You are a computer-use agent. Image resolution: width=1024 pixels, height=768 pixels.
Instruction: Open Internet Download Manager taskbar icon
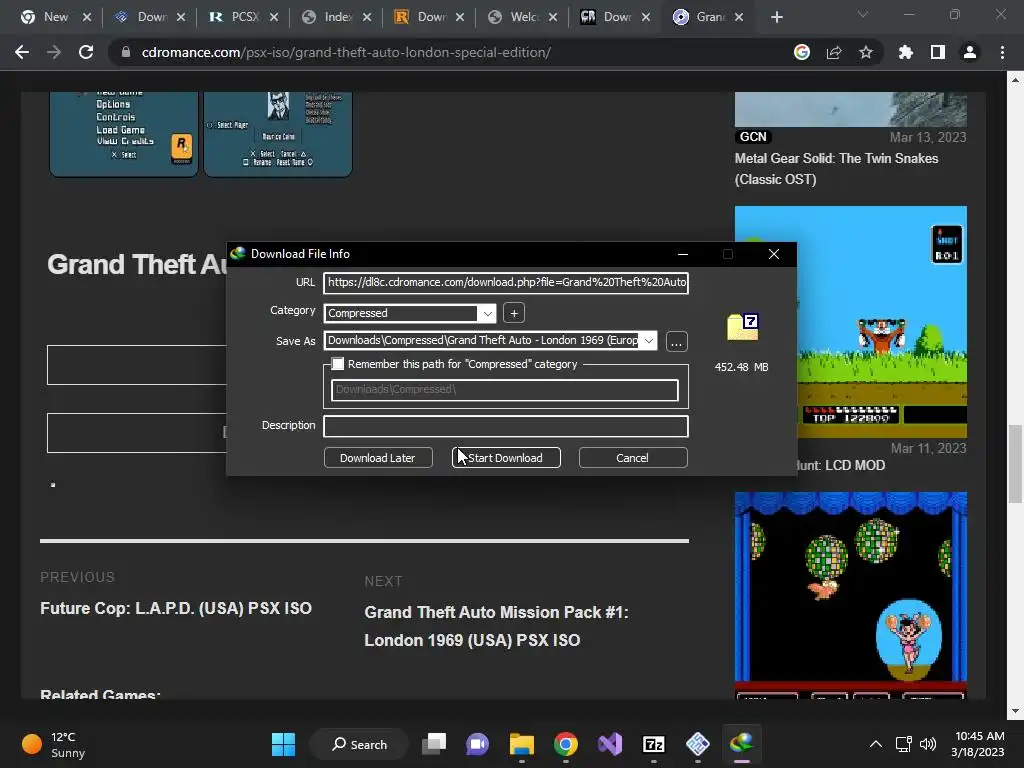742,744
